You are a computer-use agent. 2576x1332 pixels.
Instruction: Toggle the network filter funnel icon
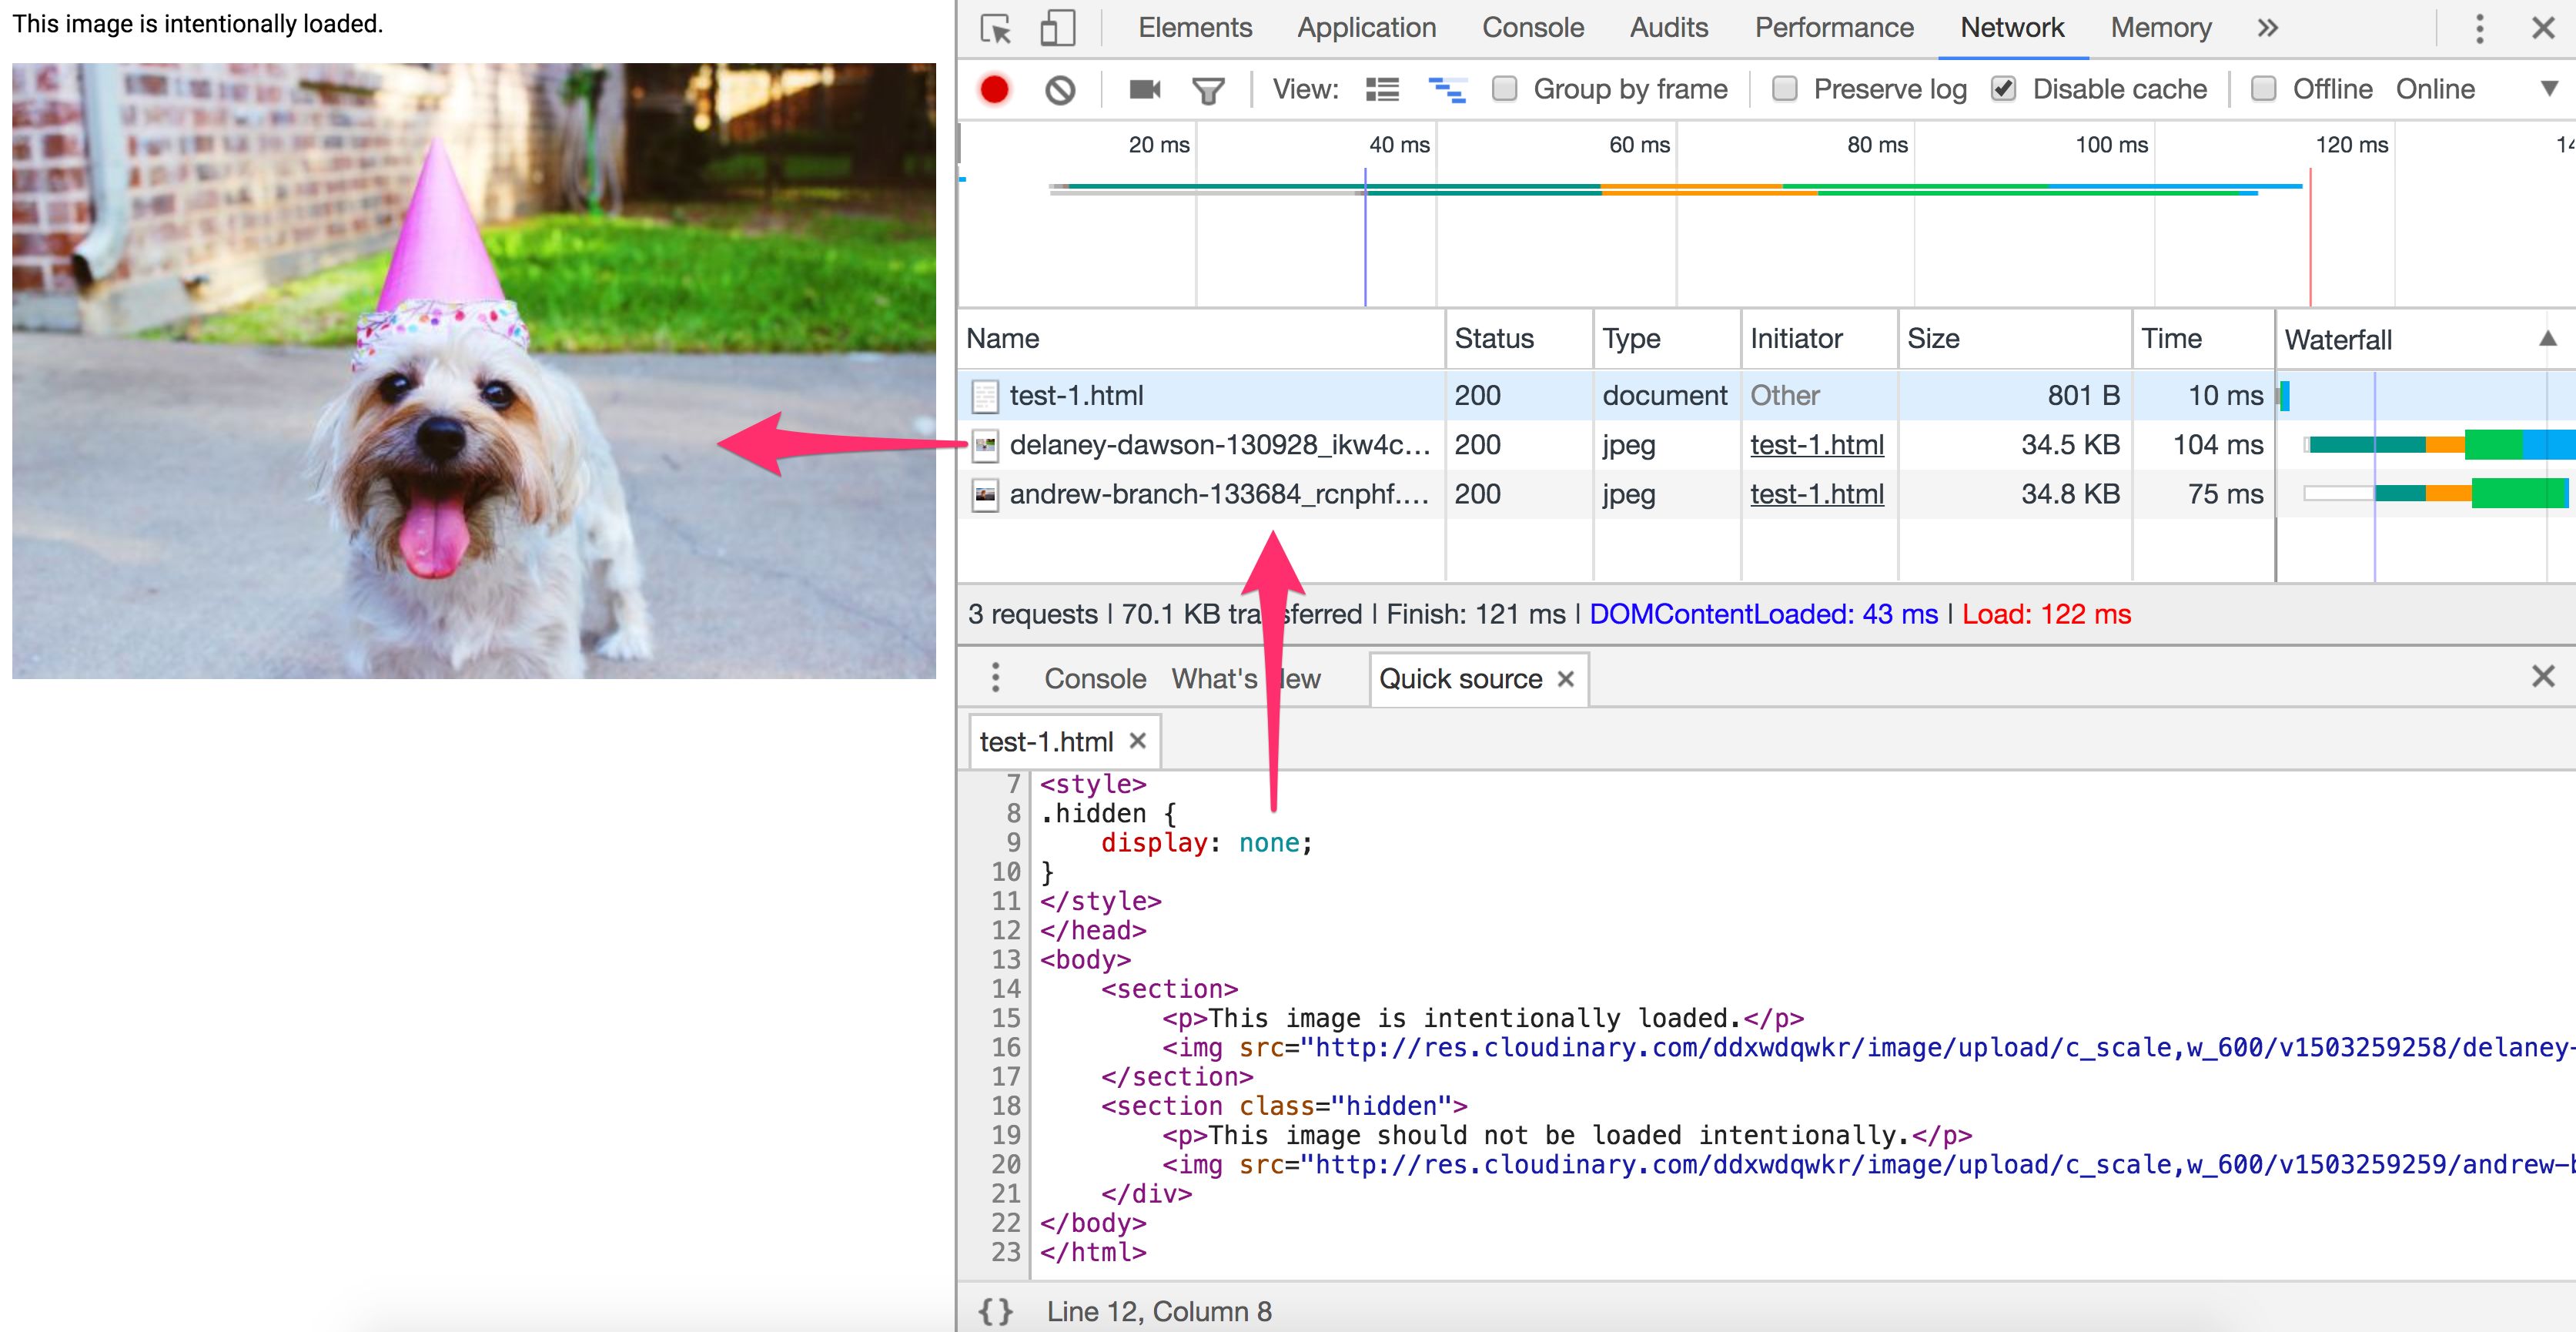tap(1208, 91)
